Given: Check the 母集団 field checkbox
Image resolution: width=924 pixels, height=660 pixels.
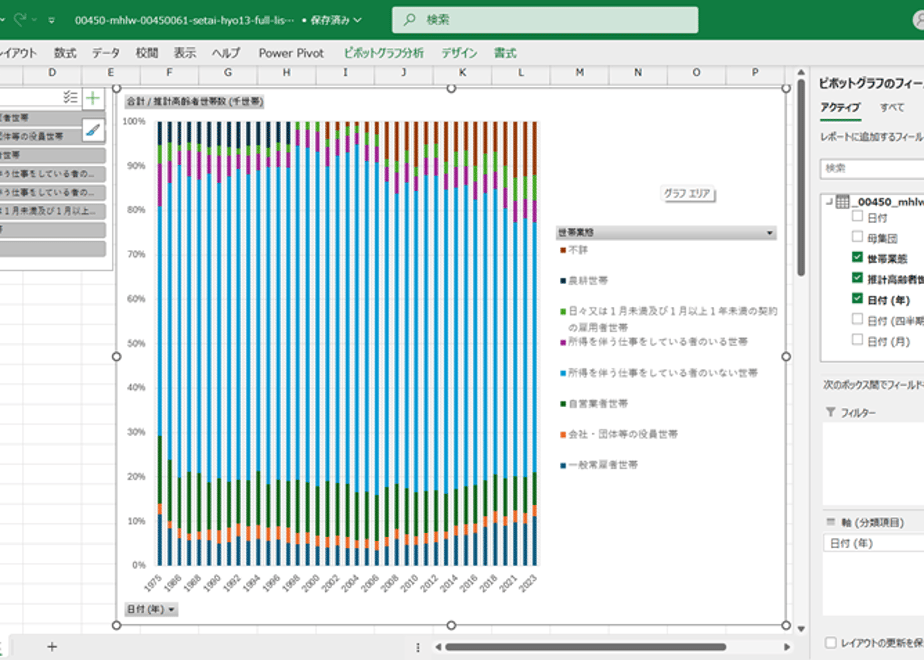Looking at the screenshot, I should pyautogui.click(x=857, y=237).
